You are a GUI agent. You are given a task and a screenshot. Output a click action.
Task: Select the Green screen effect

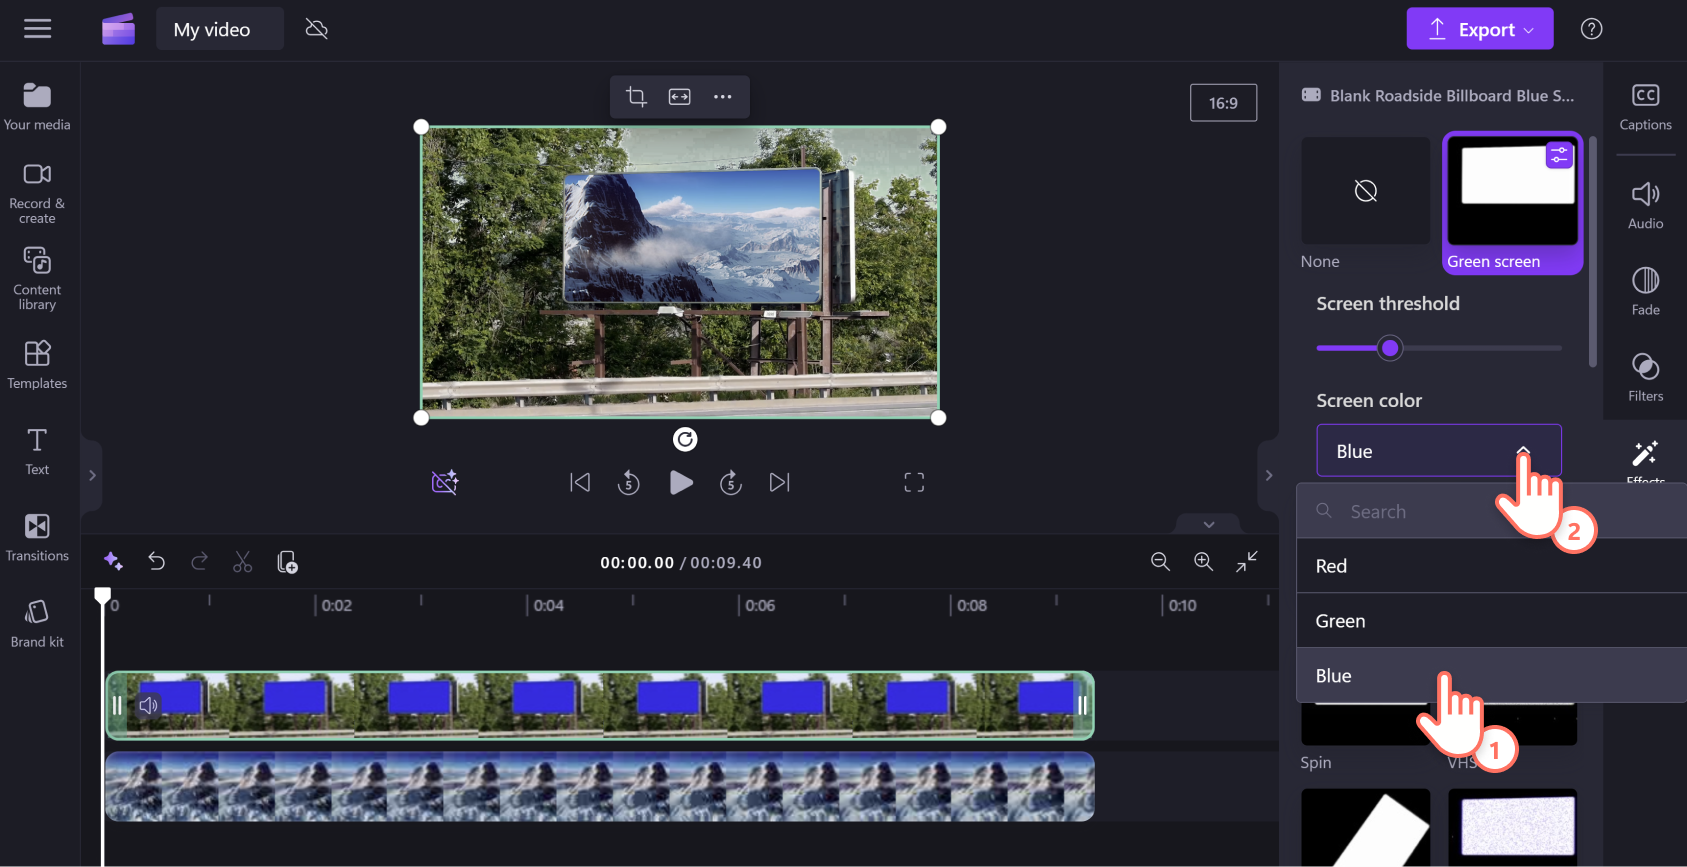[1513, 203]
